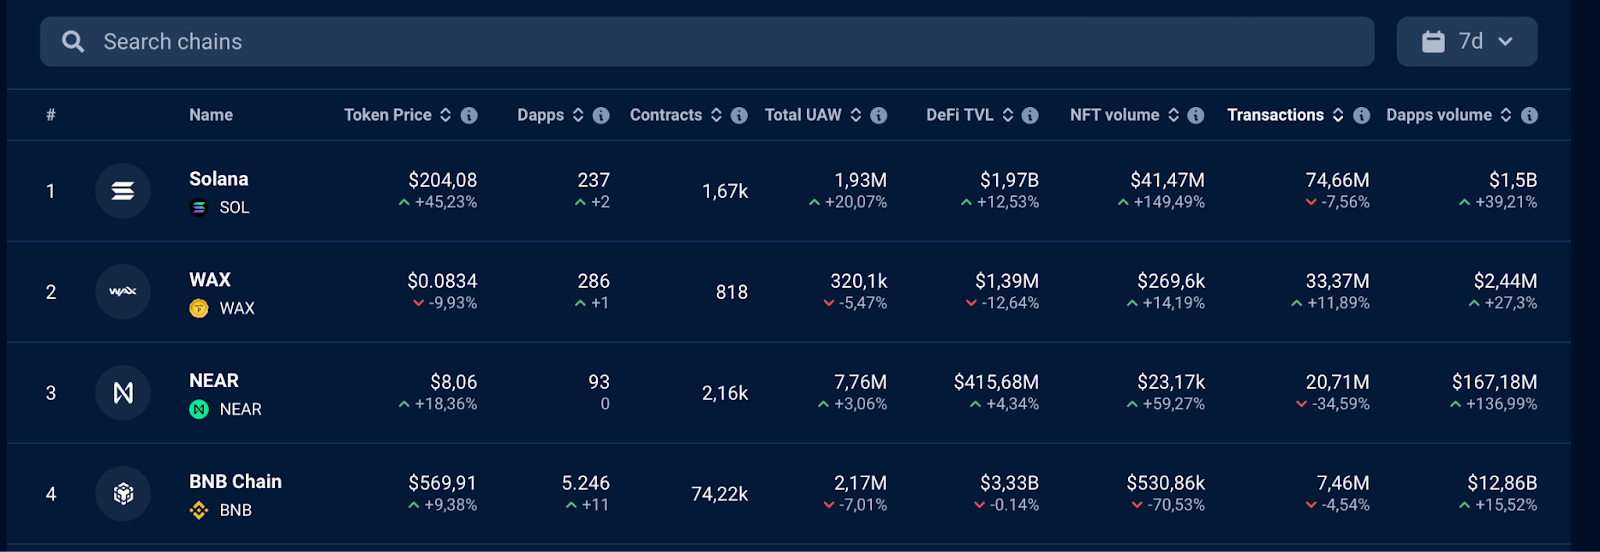Select WAX Total UAW 320,1k
1600x552 pixels.
click(x=859, y=281)
